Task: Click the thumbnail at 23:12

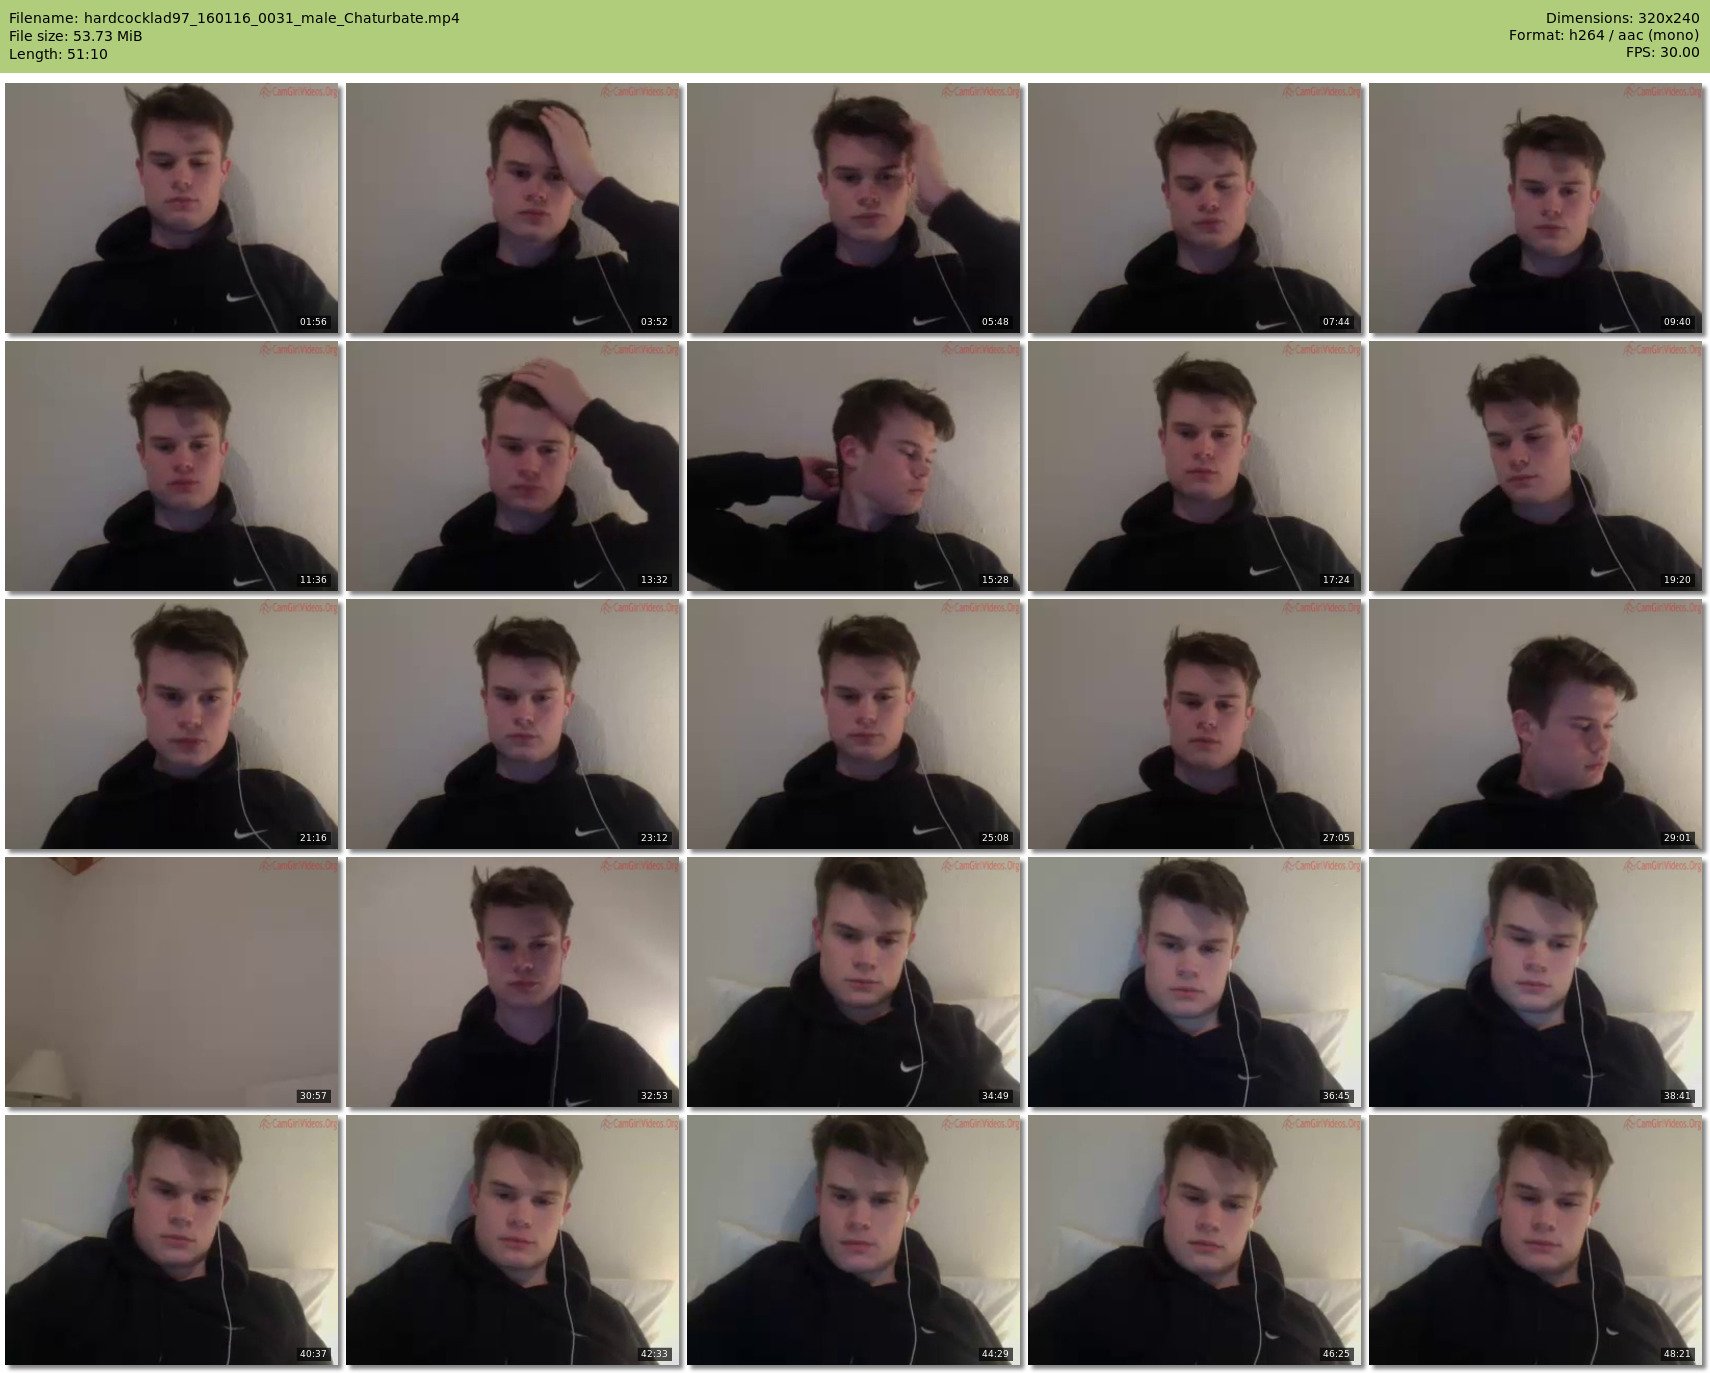Action: point(513,724)
